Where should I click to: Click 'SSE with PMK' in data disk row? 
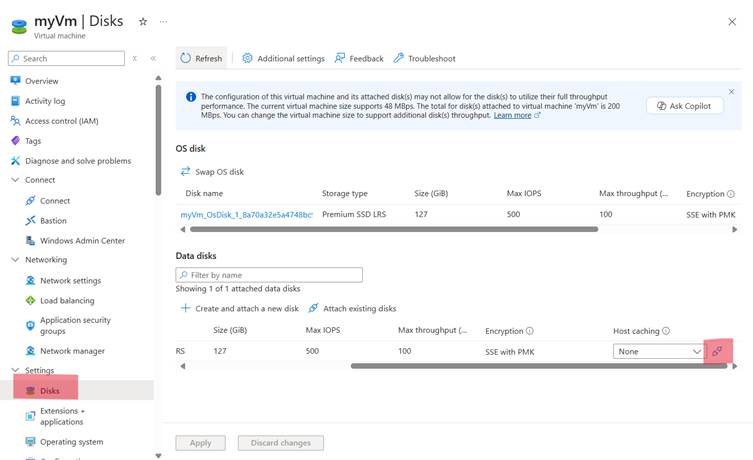(x=510, y=352)
